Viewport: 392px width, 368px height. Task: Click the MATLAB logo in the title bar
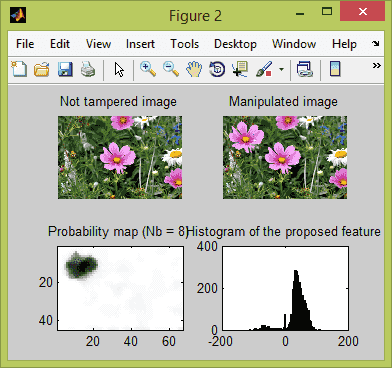pyautogui.click(x=18, y=15)
